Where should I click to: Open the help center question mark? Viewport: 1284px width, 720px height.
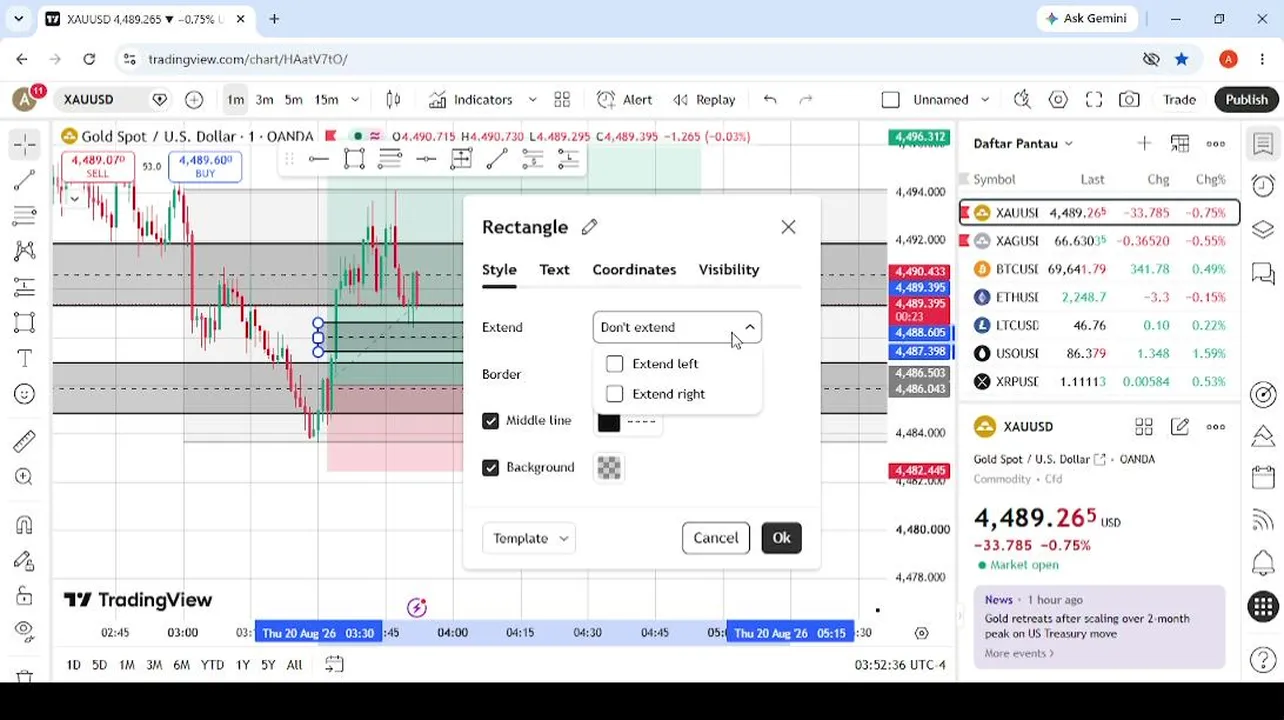click(x=1263, y=660)
